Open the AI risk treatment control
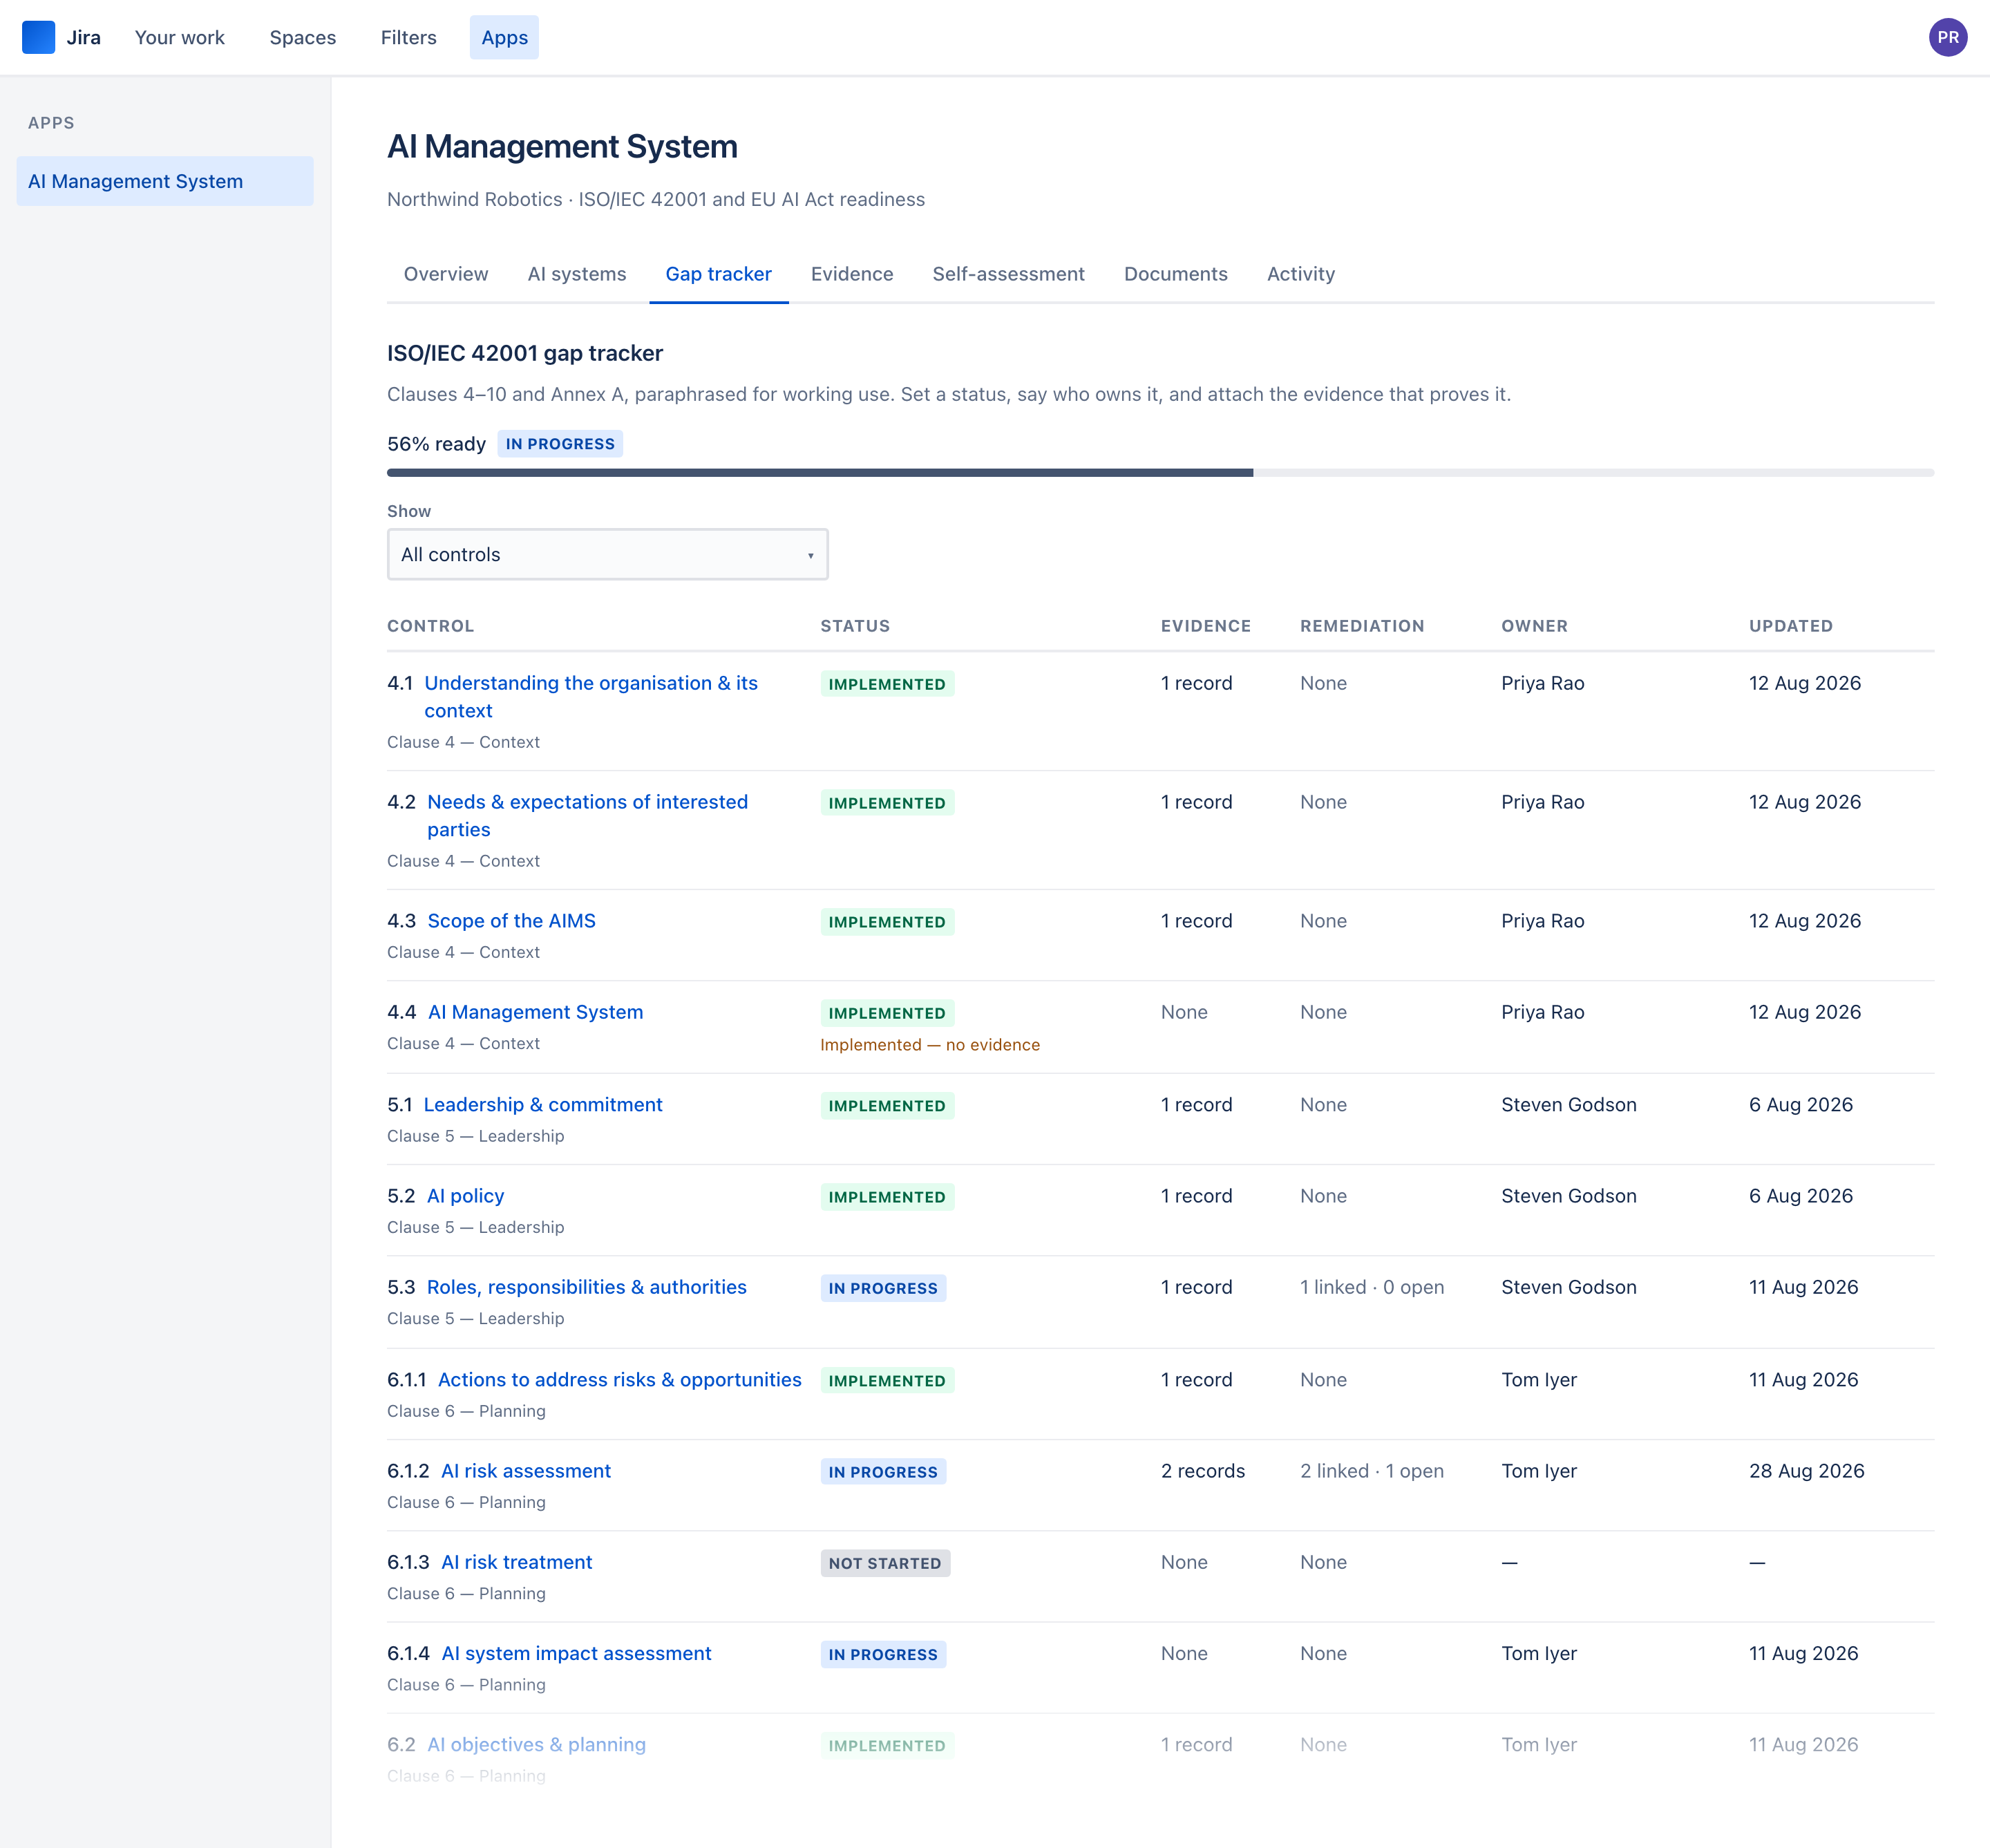Image resolution: width=1990 pixels, height=1848 pixels. coord(517,1562)
